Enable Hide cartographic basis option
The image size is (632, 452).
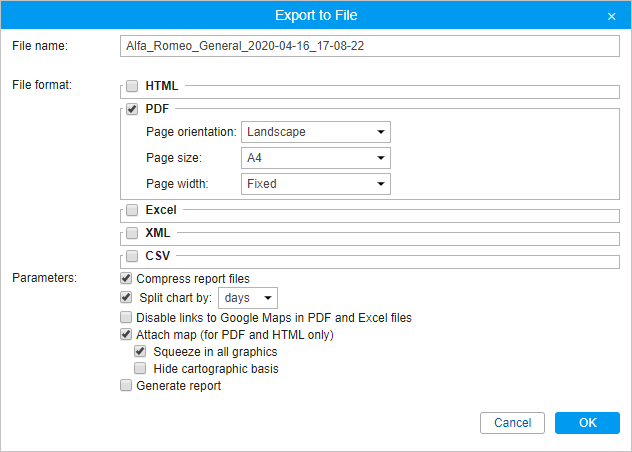140,369
